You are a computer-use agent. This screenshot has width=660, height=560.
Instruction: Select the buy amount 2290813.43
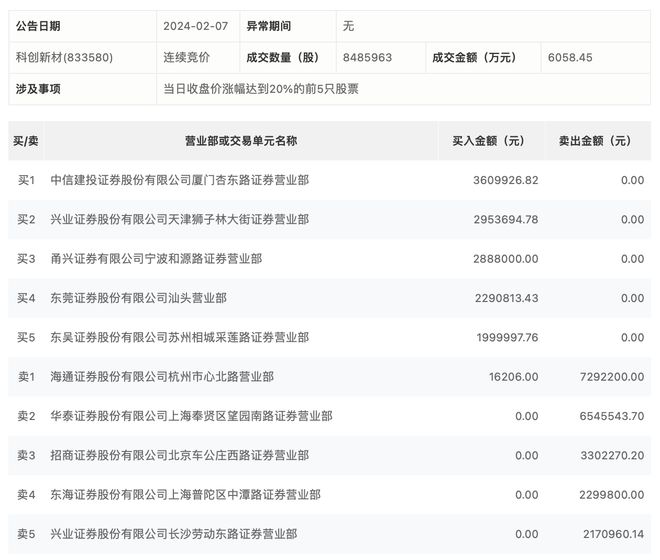coord(506,298)
